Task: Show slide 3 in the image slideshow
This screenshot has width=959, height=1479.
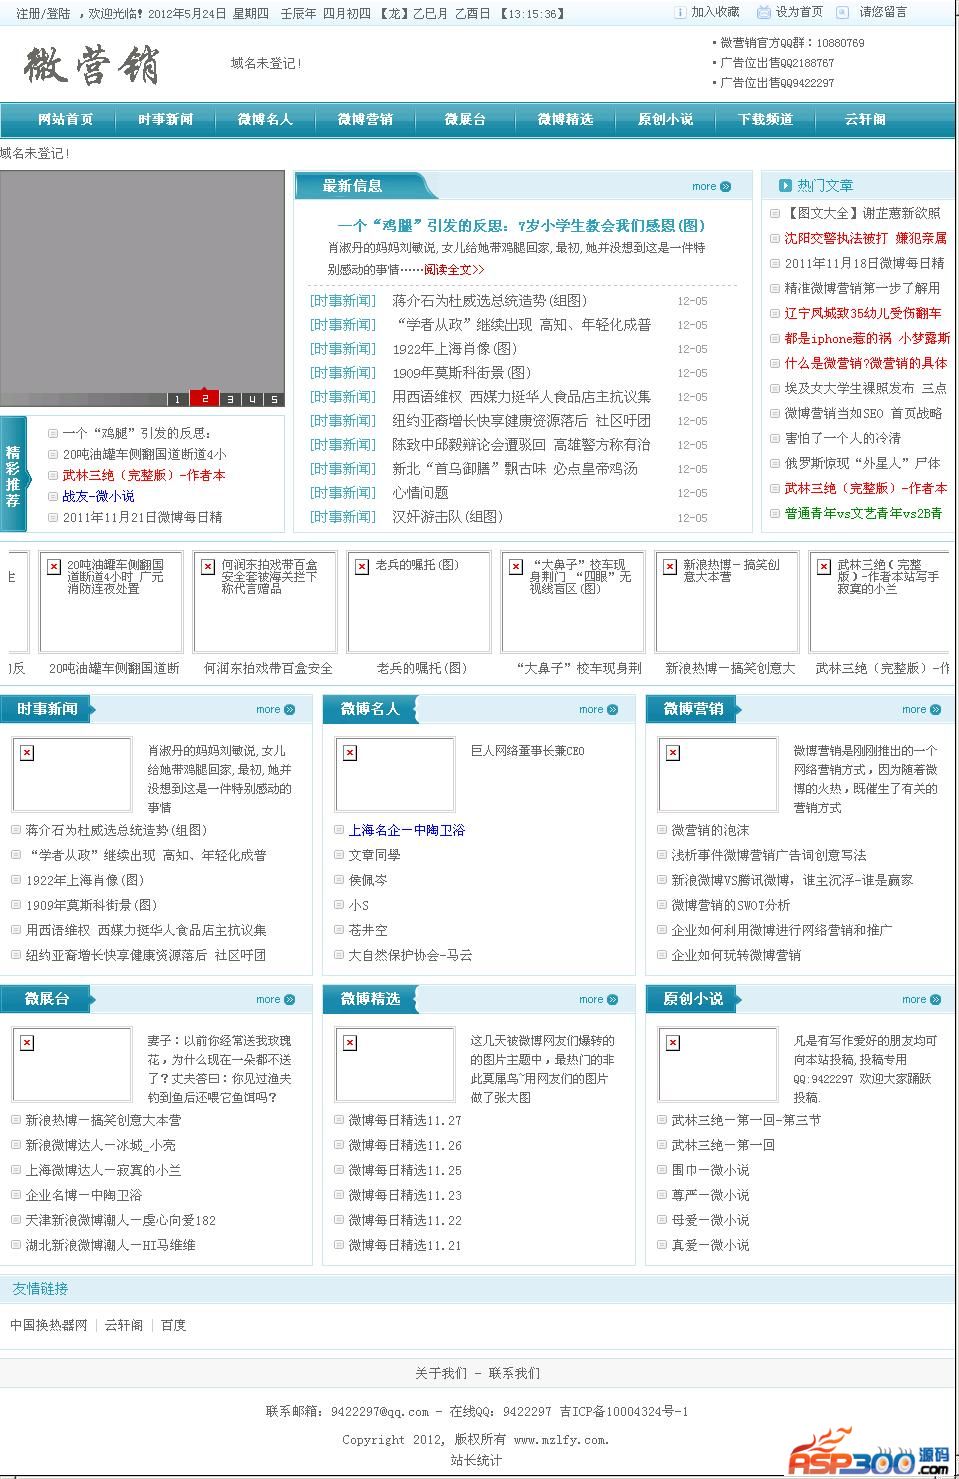Action: pyautogui.click(x=229, y=399)
